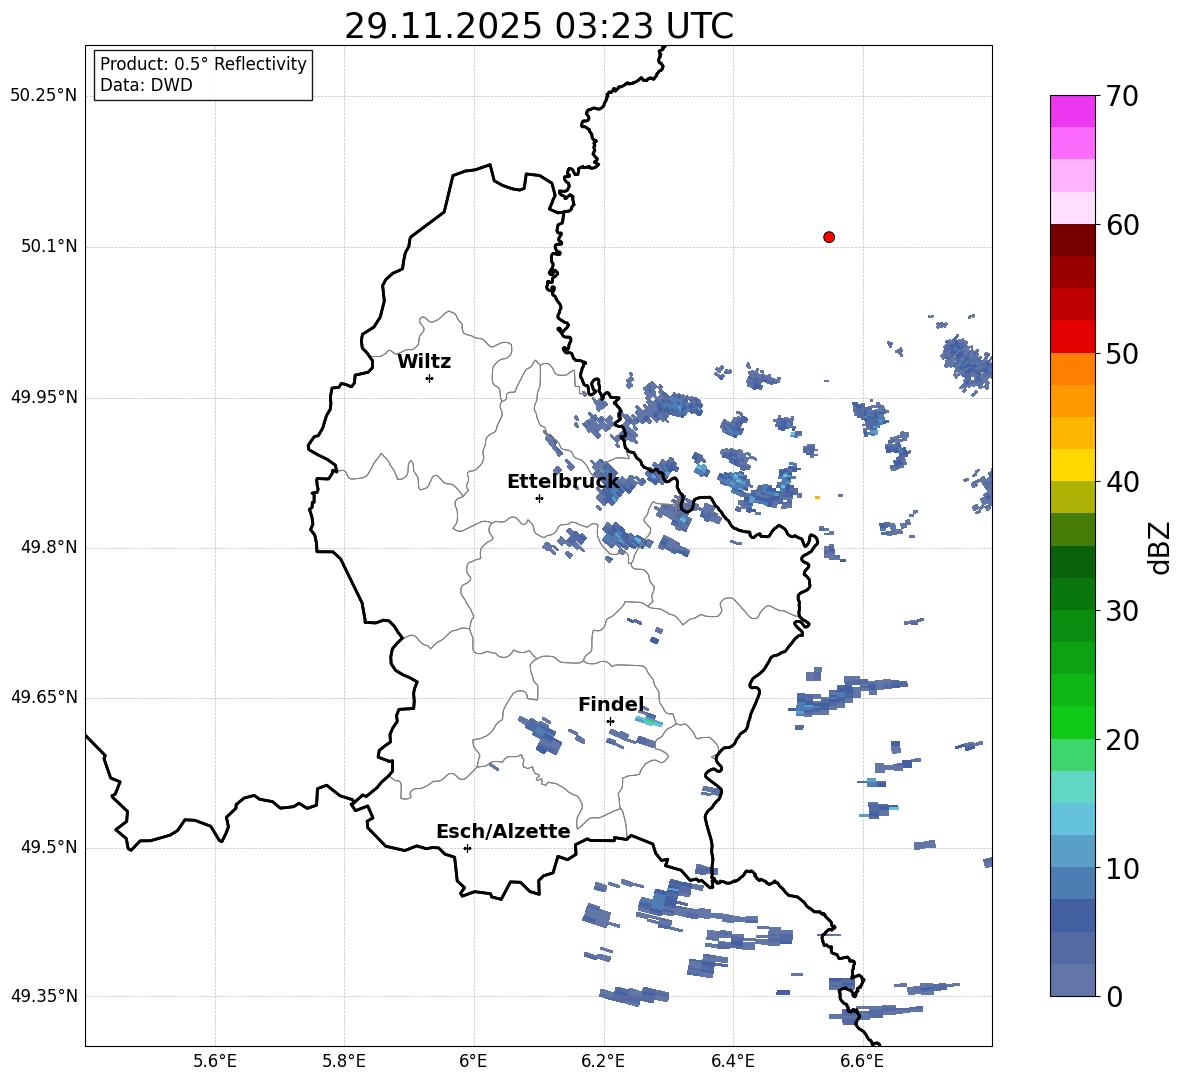Click the Ettelbruck city label
1184x1081 pixels.
(x=563, y=482)
